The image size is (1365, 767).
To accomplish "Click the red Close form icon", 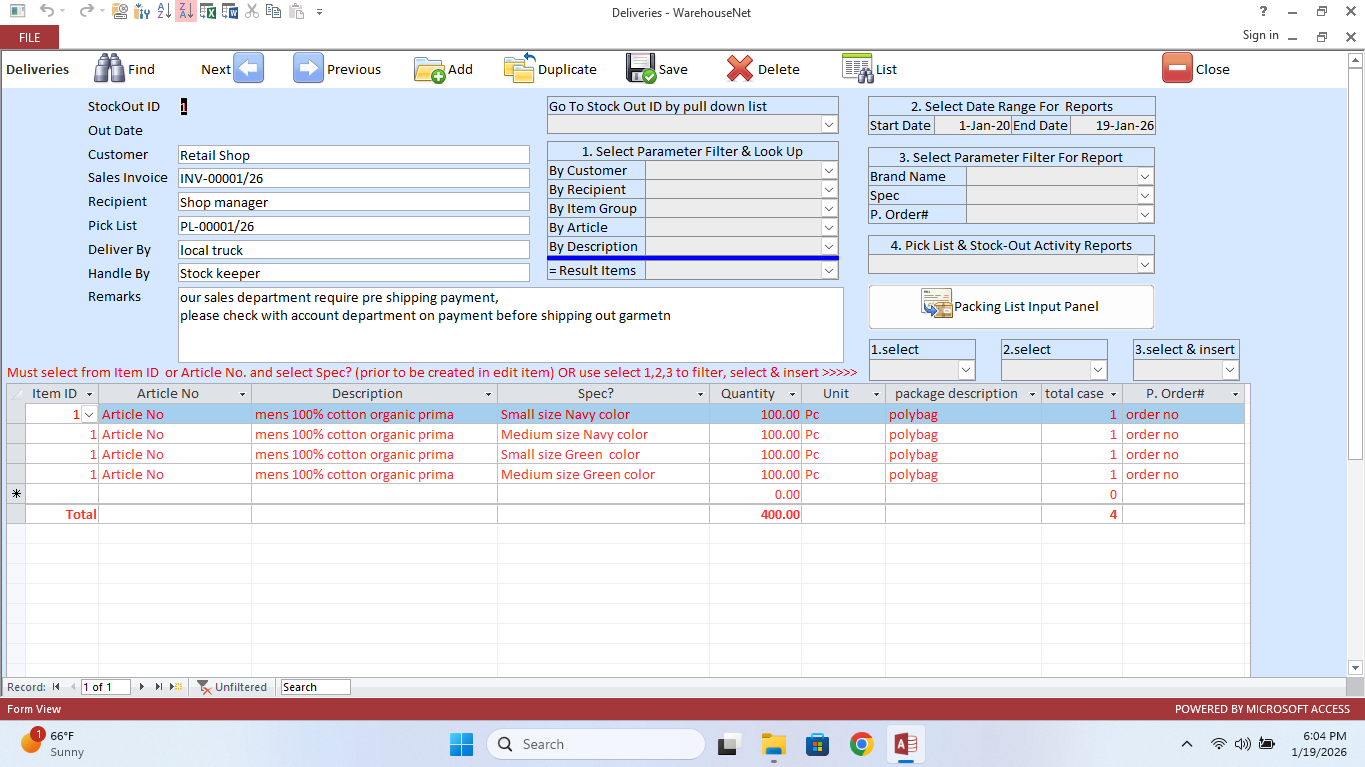I will (x=1177, y=69).
